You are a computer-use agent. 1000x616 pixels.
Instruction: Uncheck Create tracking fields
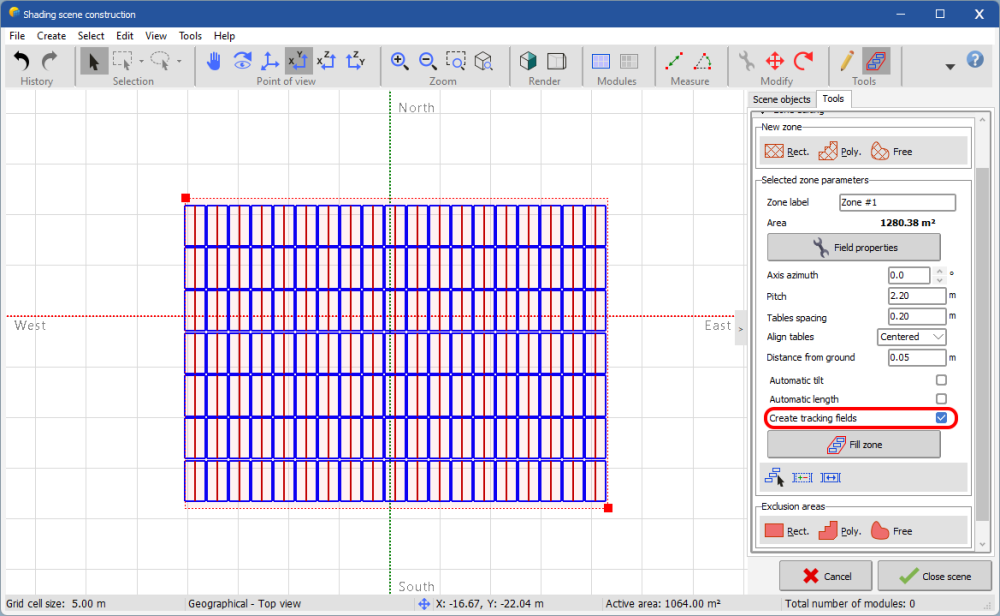pyautogui.click(x=941, y=418)
